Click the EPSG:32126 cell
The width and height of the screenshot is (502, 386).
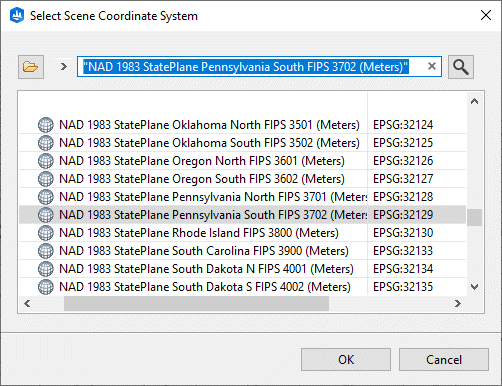click(403, 161)
